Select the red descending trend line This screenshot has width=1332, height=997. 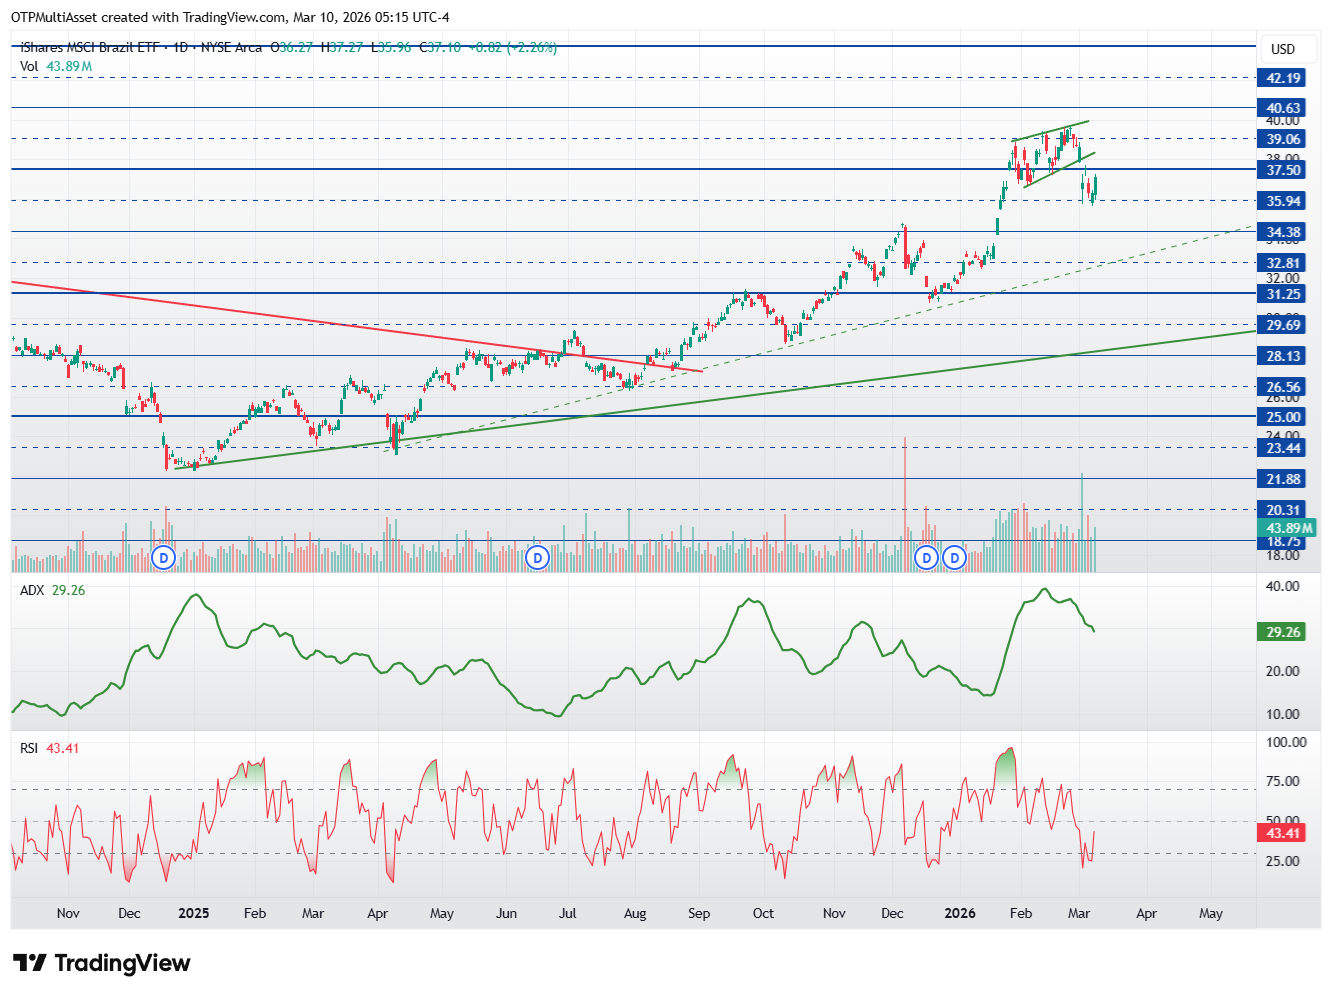click(x=300, y=317)
